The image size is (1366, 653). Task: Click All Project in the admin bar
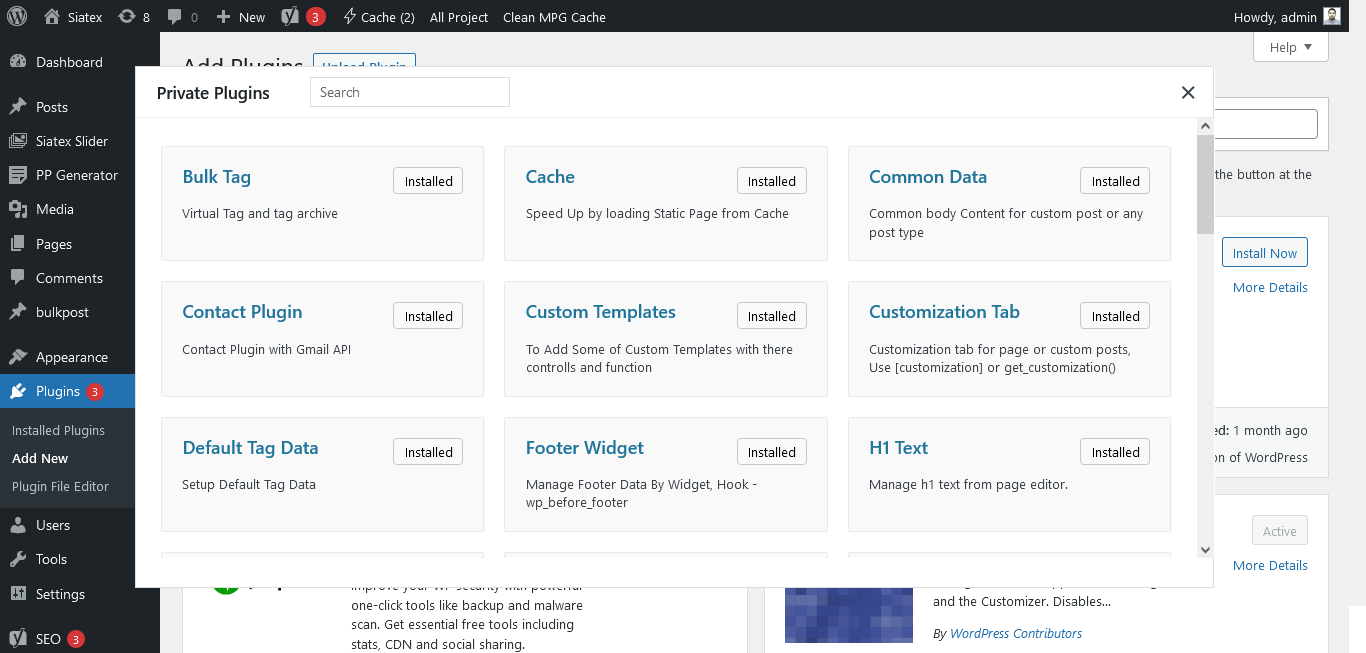(x=458, y=16)
